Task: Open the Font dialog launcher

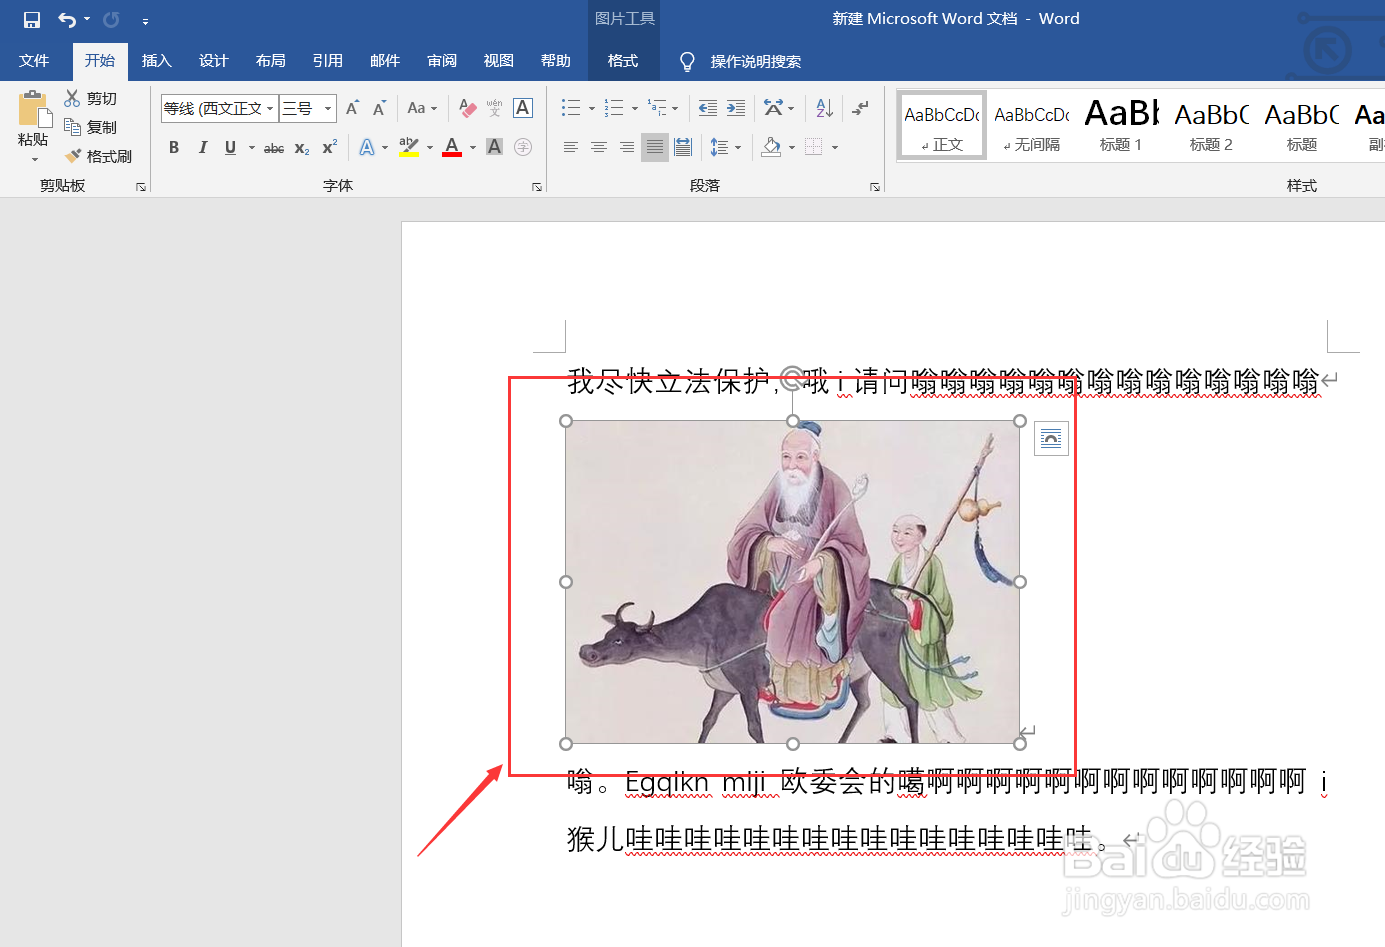Action: coord(537,187)
